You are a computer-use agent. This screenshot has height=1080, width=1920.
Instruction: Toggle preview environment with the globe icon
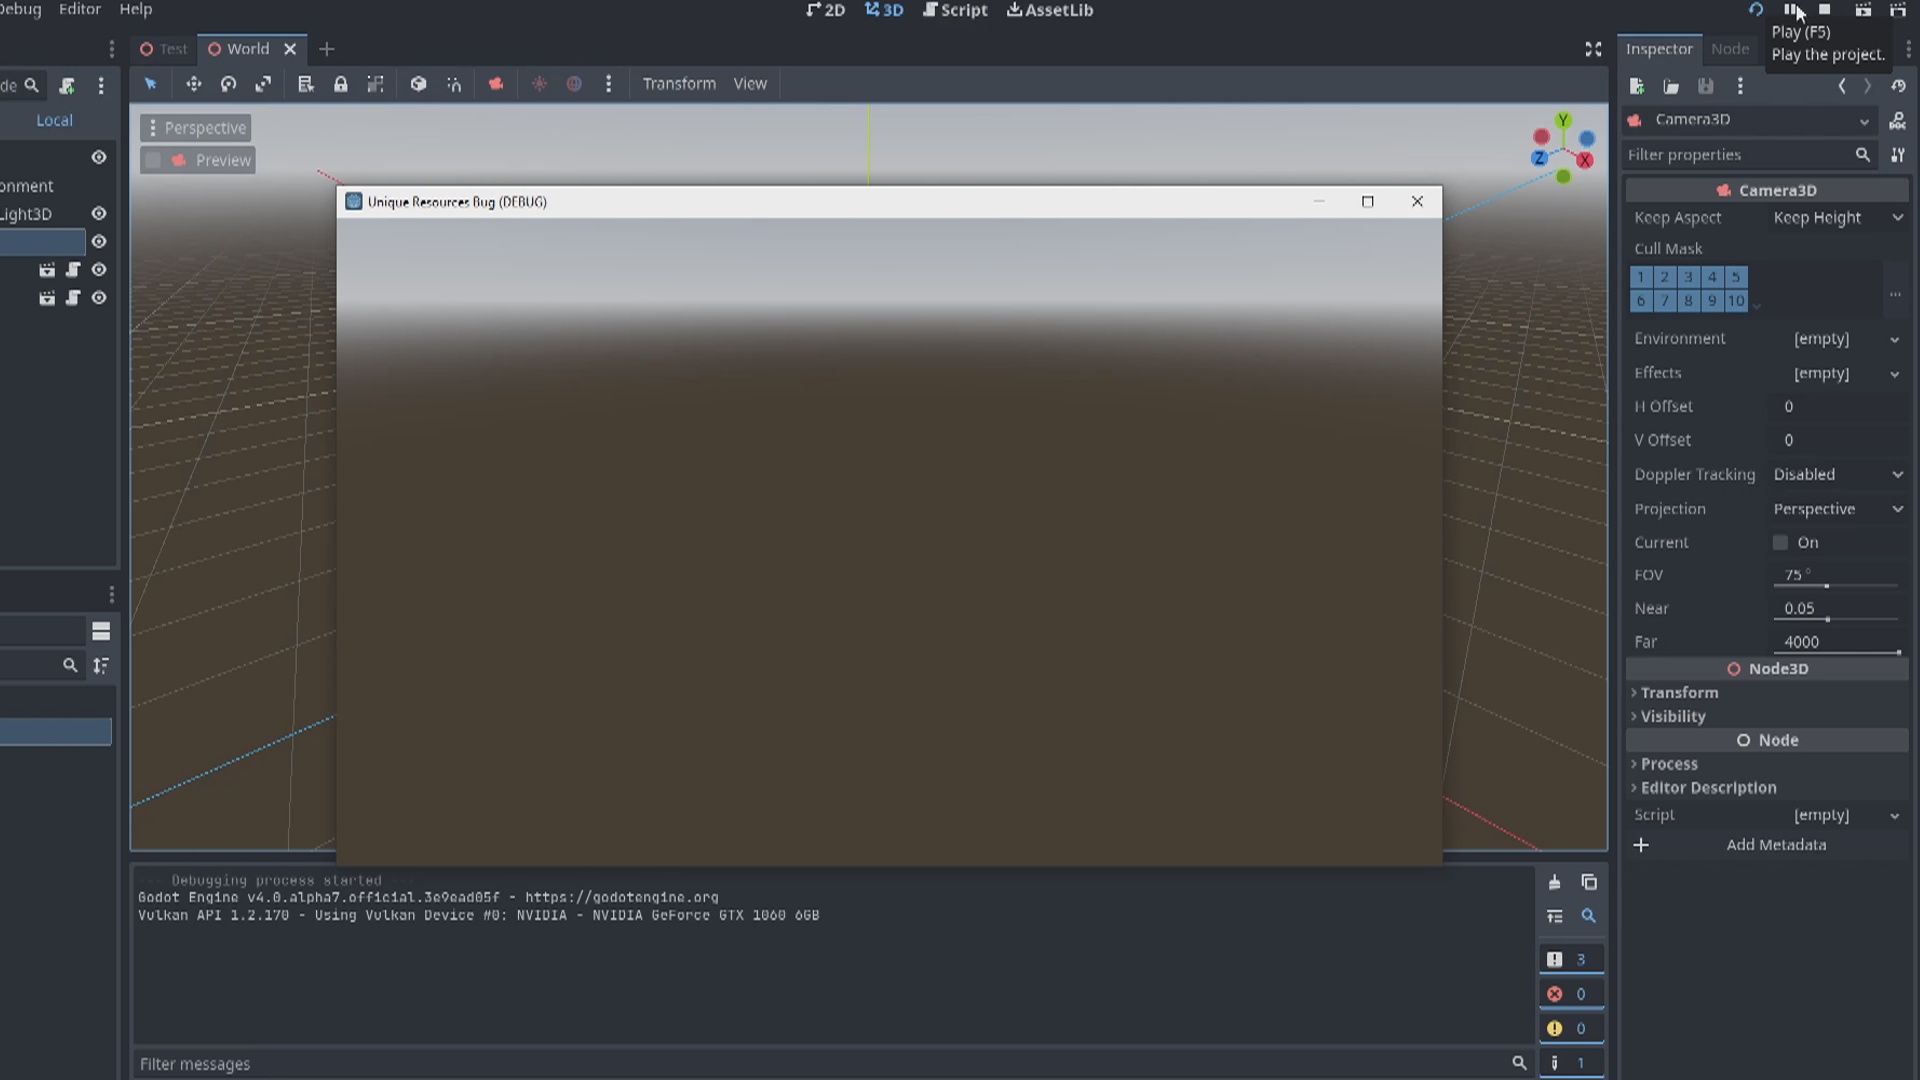[x=575, y=84]
